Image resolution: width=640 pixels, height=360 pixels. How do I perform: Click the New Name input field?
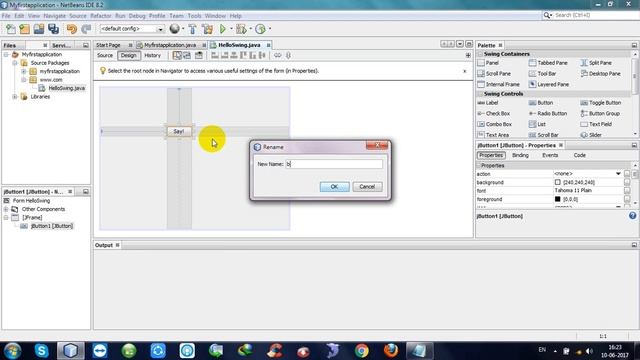pos(334,164)
